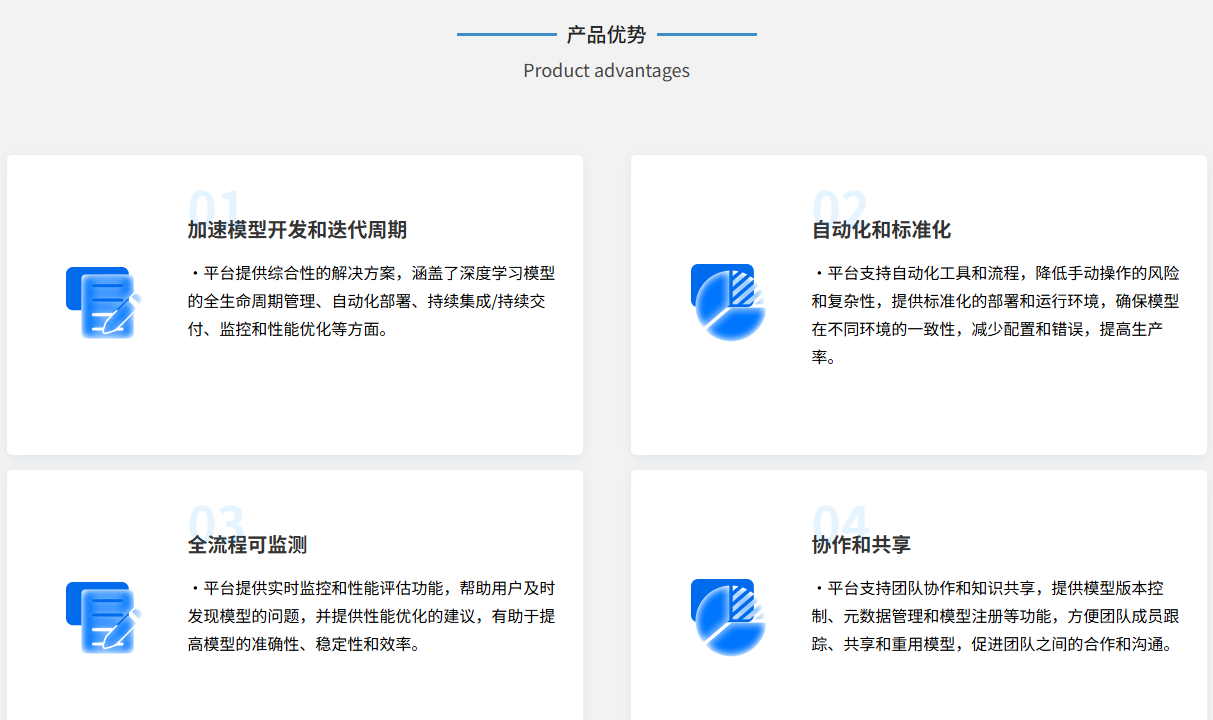Viewport: 1213px width, 720px height.
Task: Click the pie chart icon in 协作和共享 card
Action: point(727,618)
